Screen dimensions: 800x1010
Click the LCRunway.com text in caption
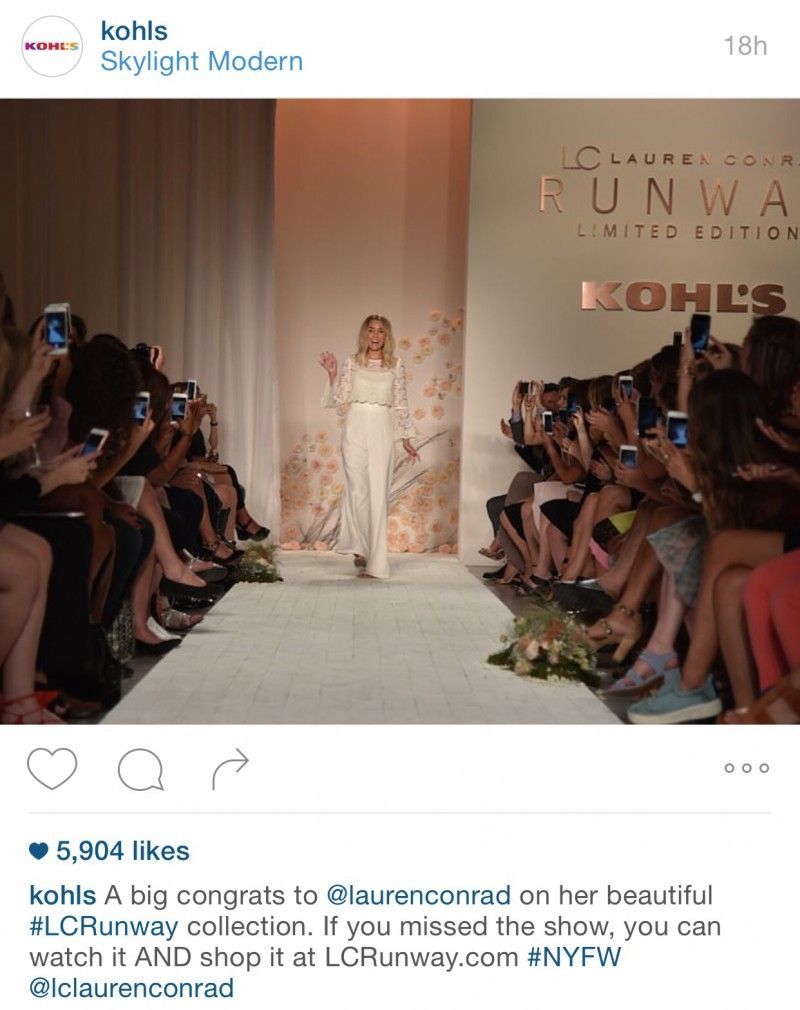421,957
